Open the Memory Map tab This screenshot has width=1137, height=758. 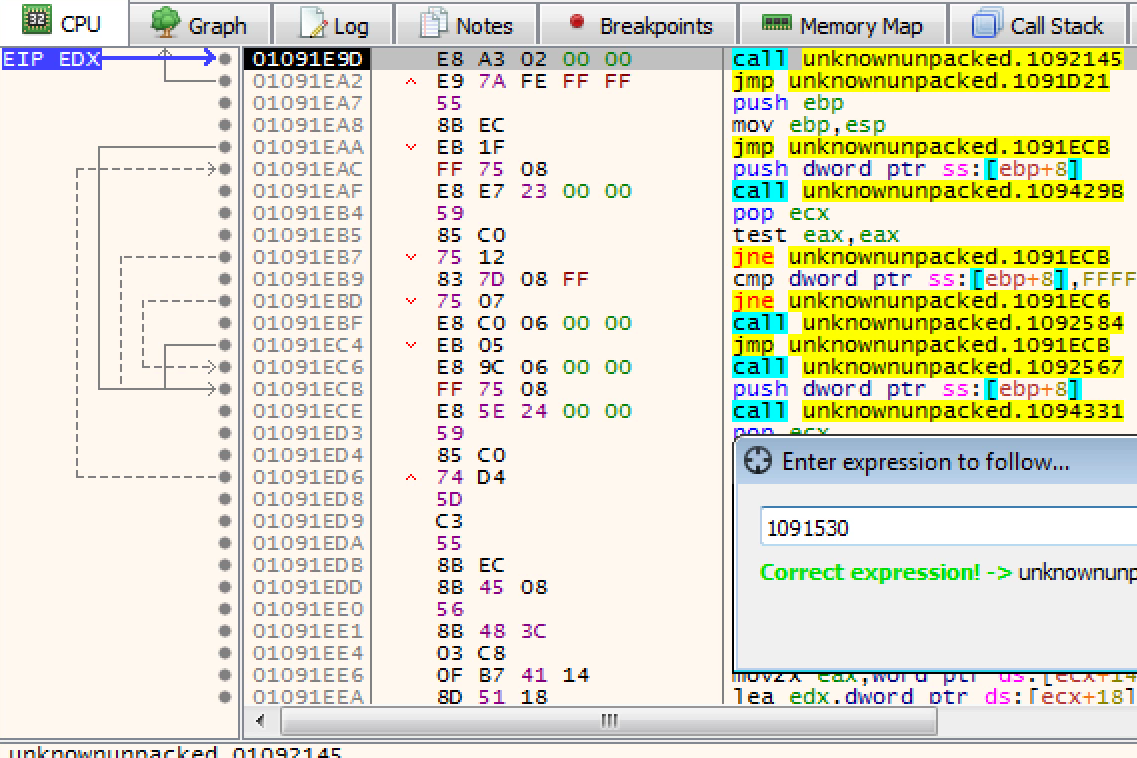pos(841,25)
